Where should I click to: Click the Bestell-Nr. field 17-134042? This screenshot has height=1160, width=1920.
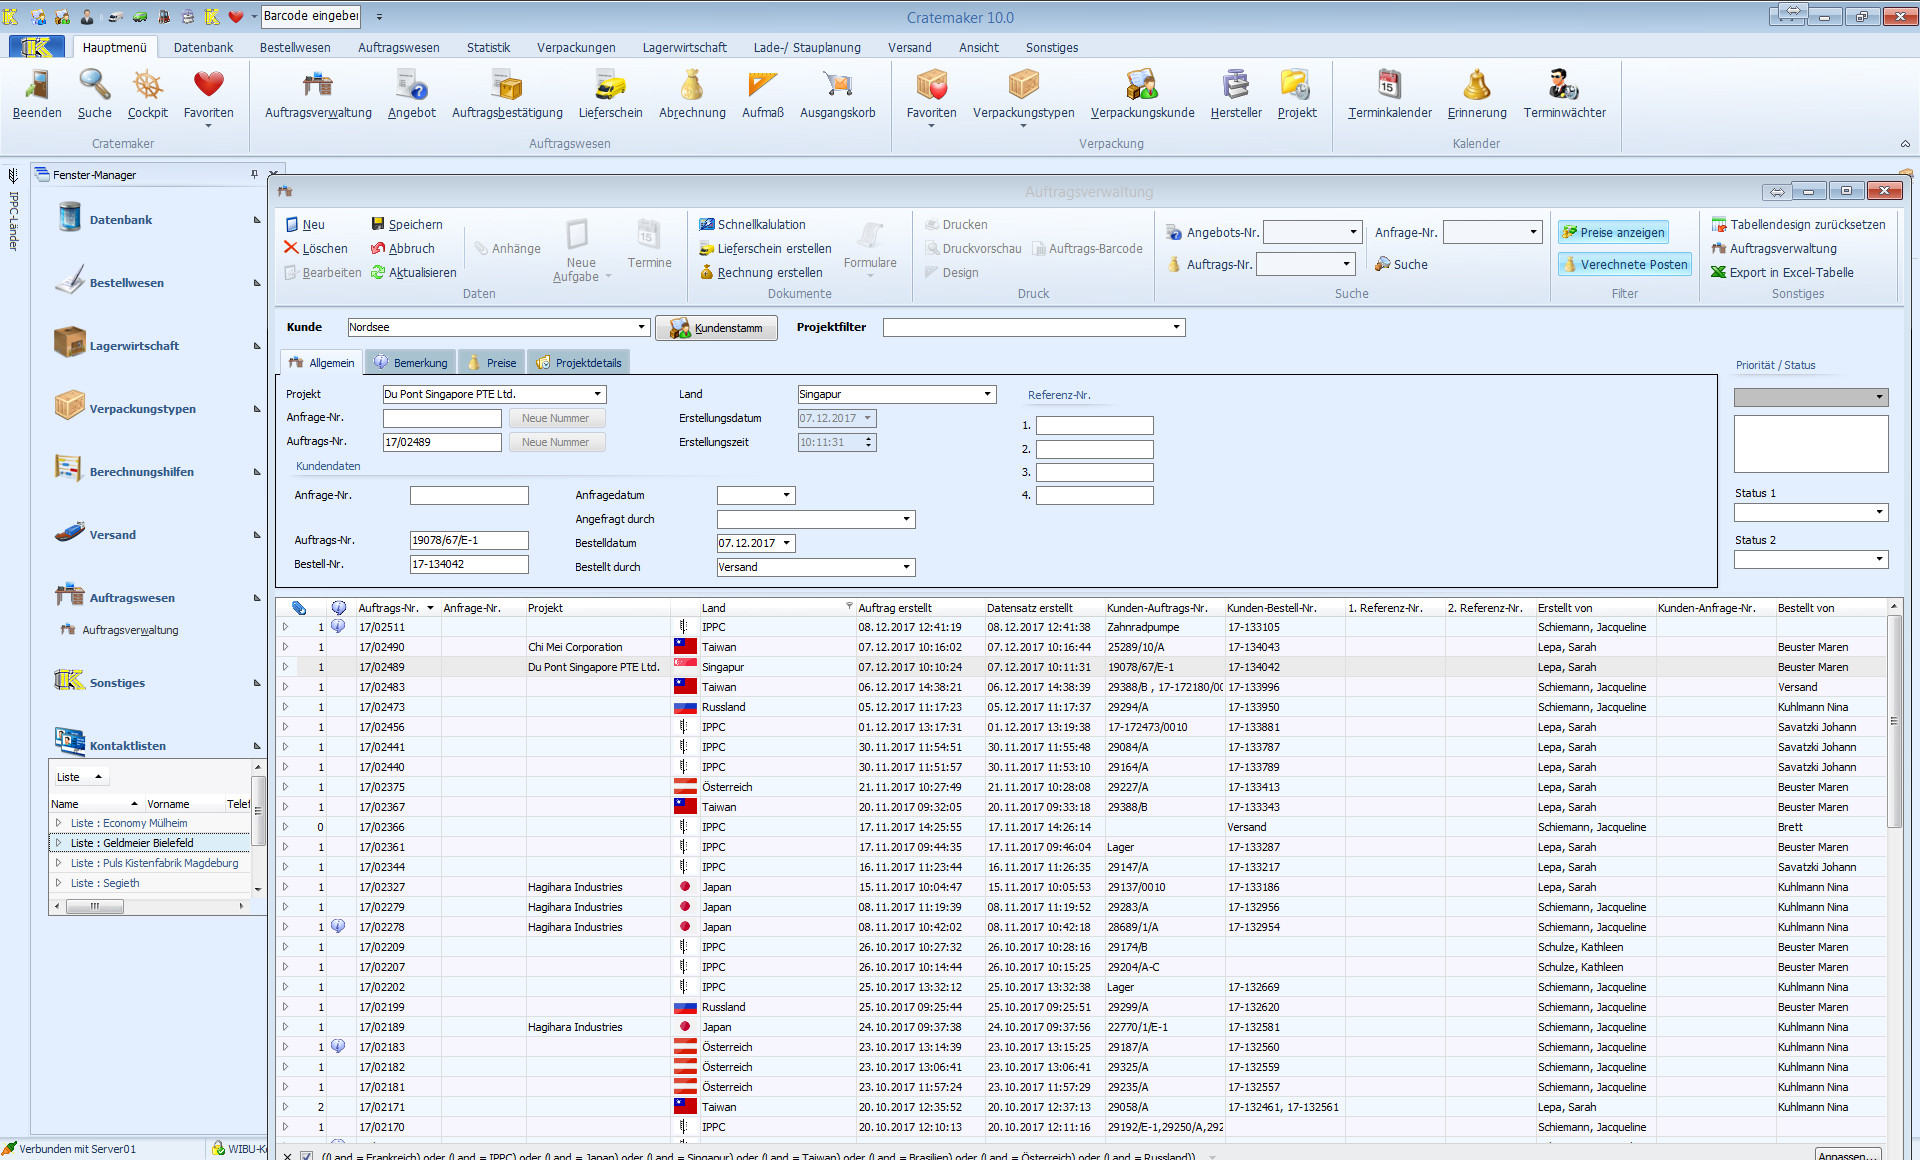point(469,564)
